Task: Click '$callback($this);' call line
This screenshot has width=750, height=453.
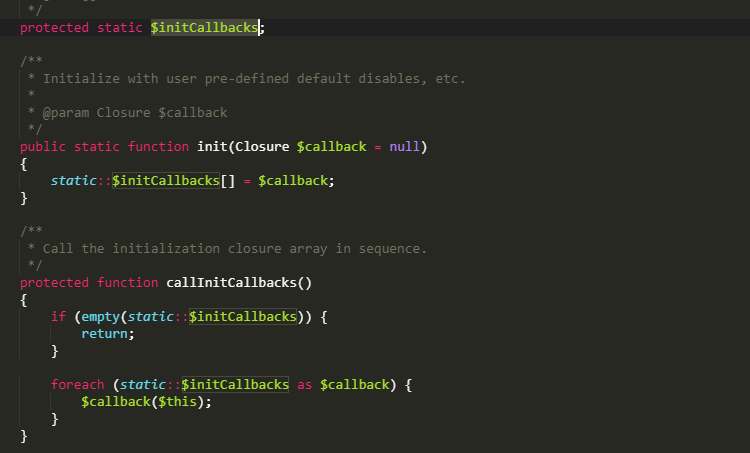Action: pyautogui.click(x=146, y=402)
